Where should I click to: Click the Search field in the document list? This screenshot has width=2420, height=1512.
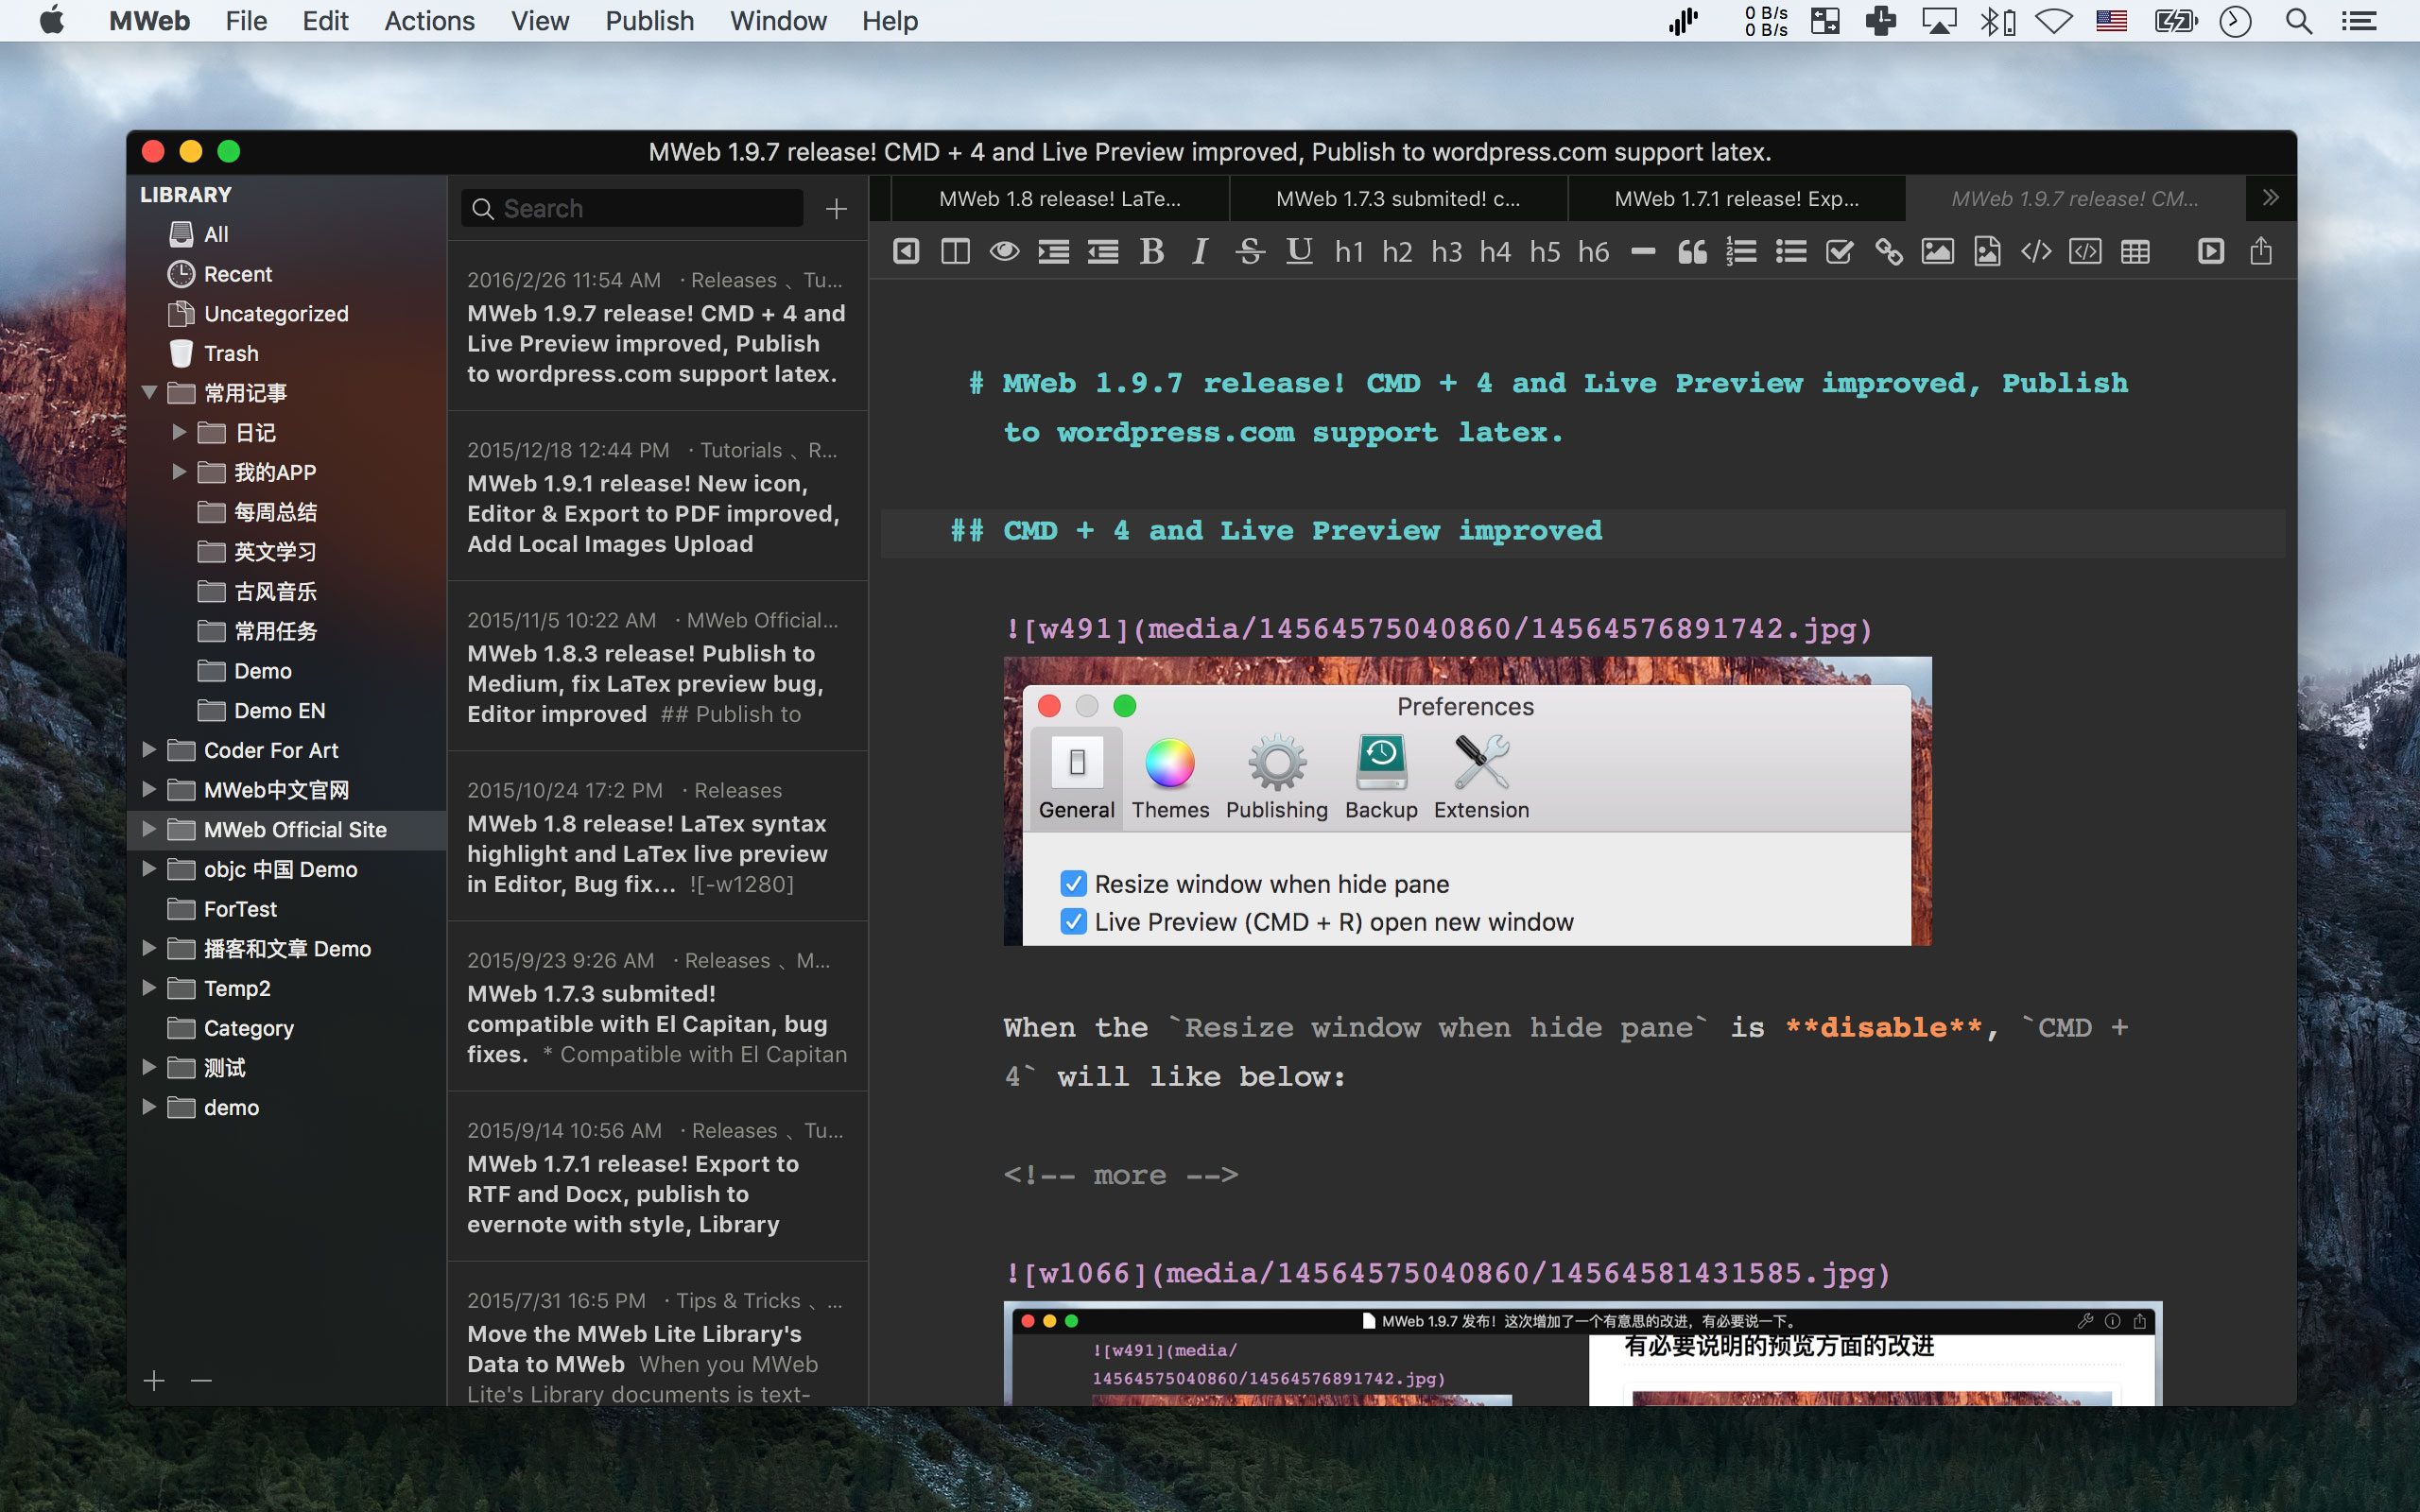point(640,208)
